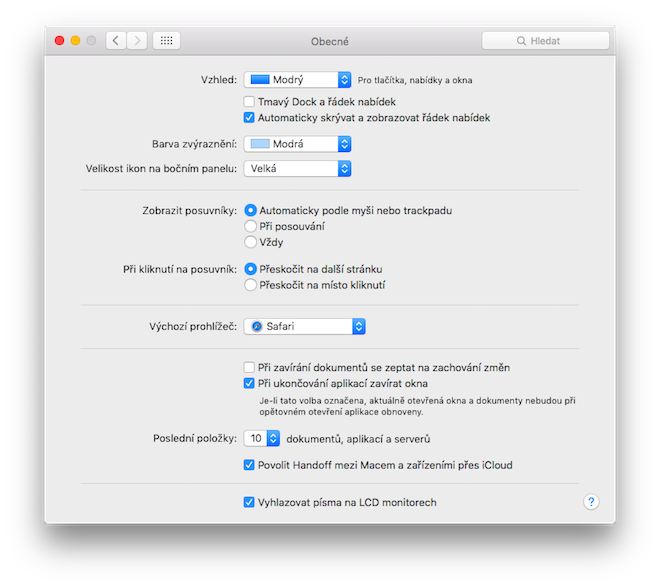This screenshot has width=660, height=587.
Task: Click the forward navigation arrow
Action: [138, 41]
